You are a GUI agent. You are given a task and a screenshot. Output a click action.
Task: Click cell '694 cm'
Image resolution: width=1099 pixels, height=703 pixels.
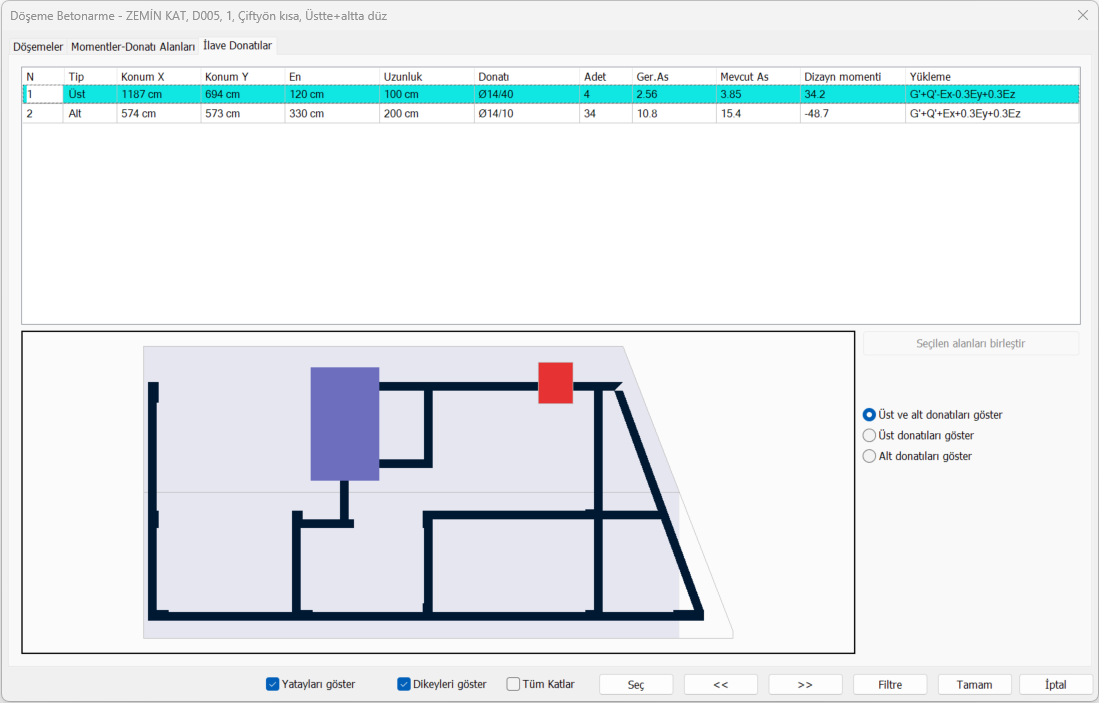pos(243,94)
